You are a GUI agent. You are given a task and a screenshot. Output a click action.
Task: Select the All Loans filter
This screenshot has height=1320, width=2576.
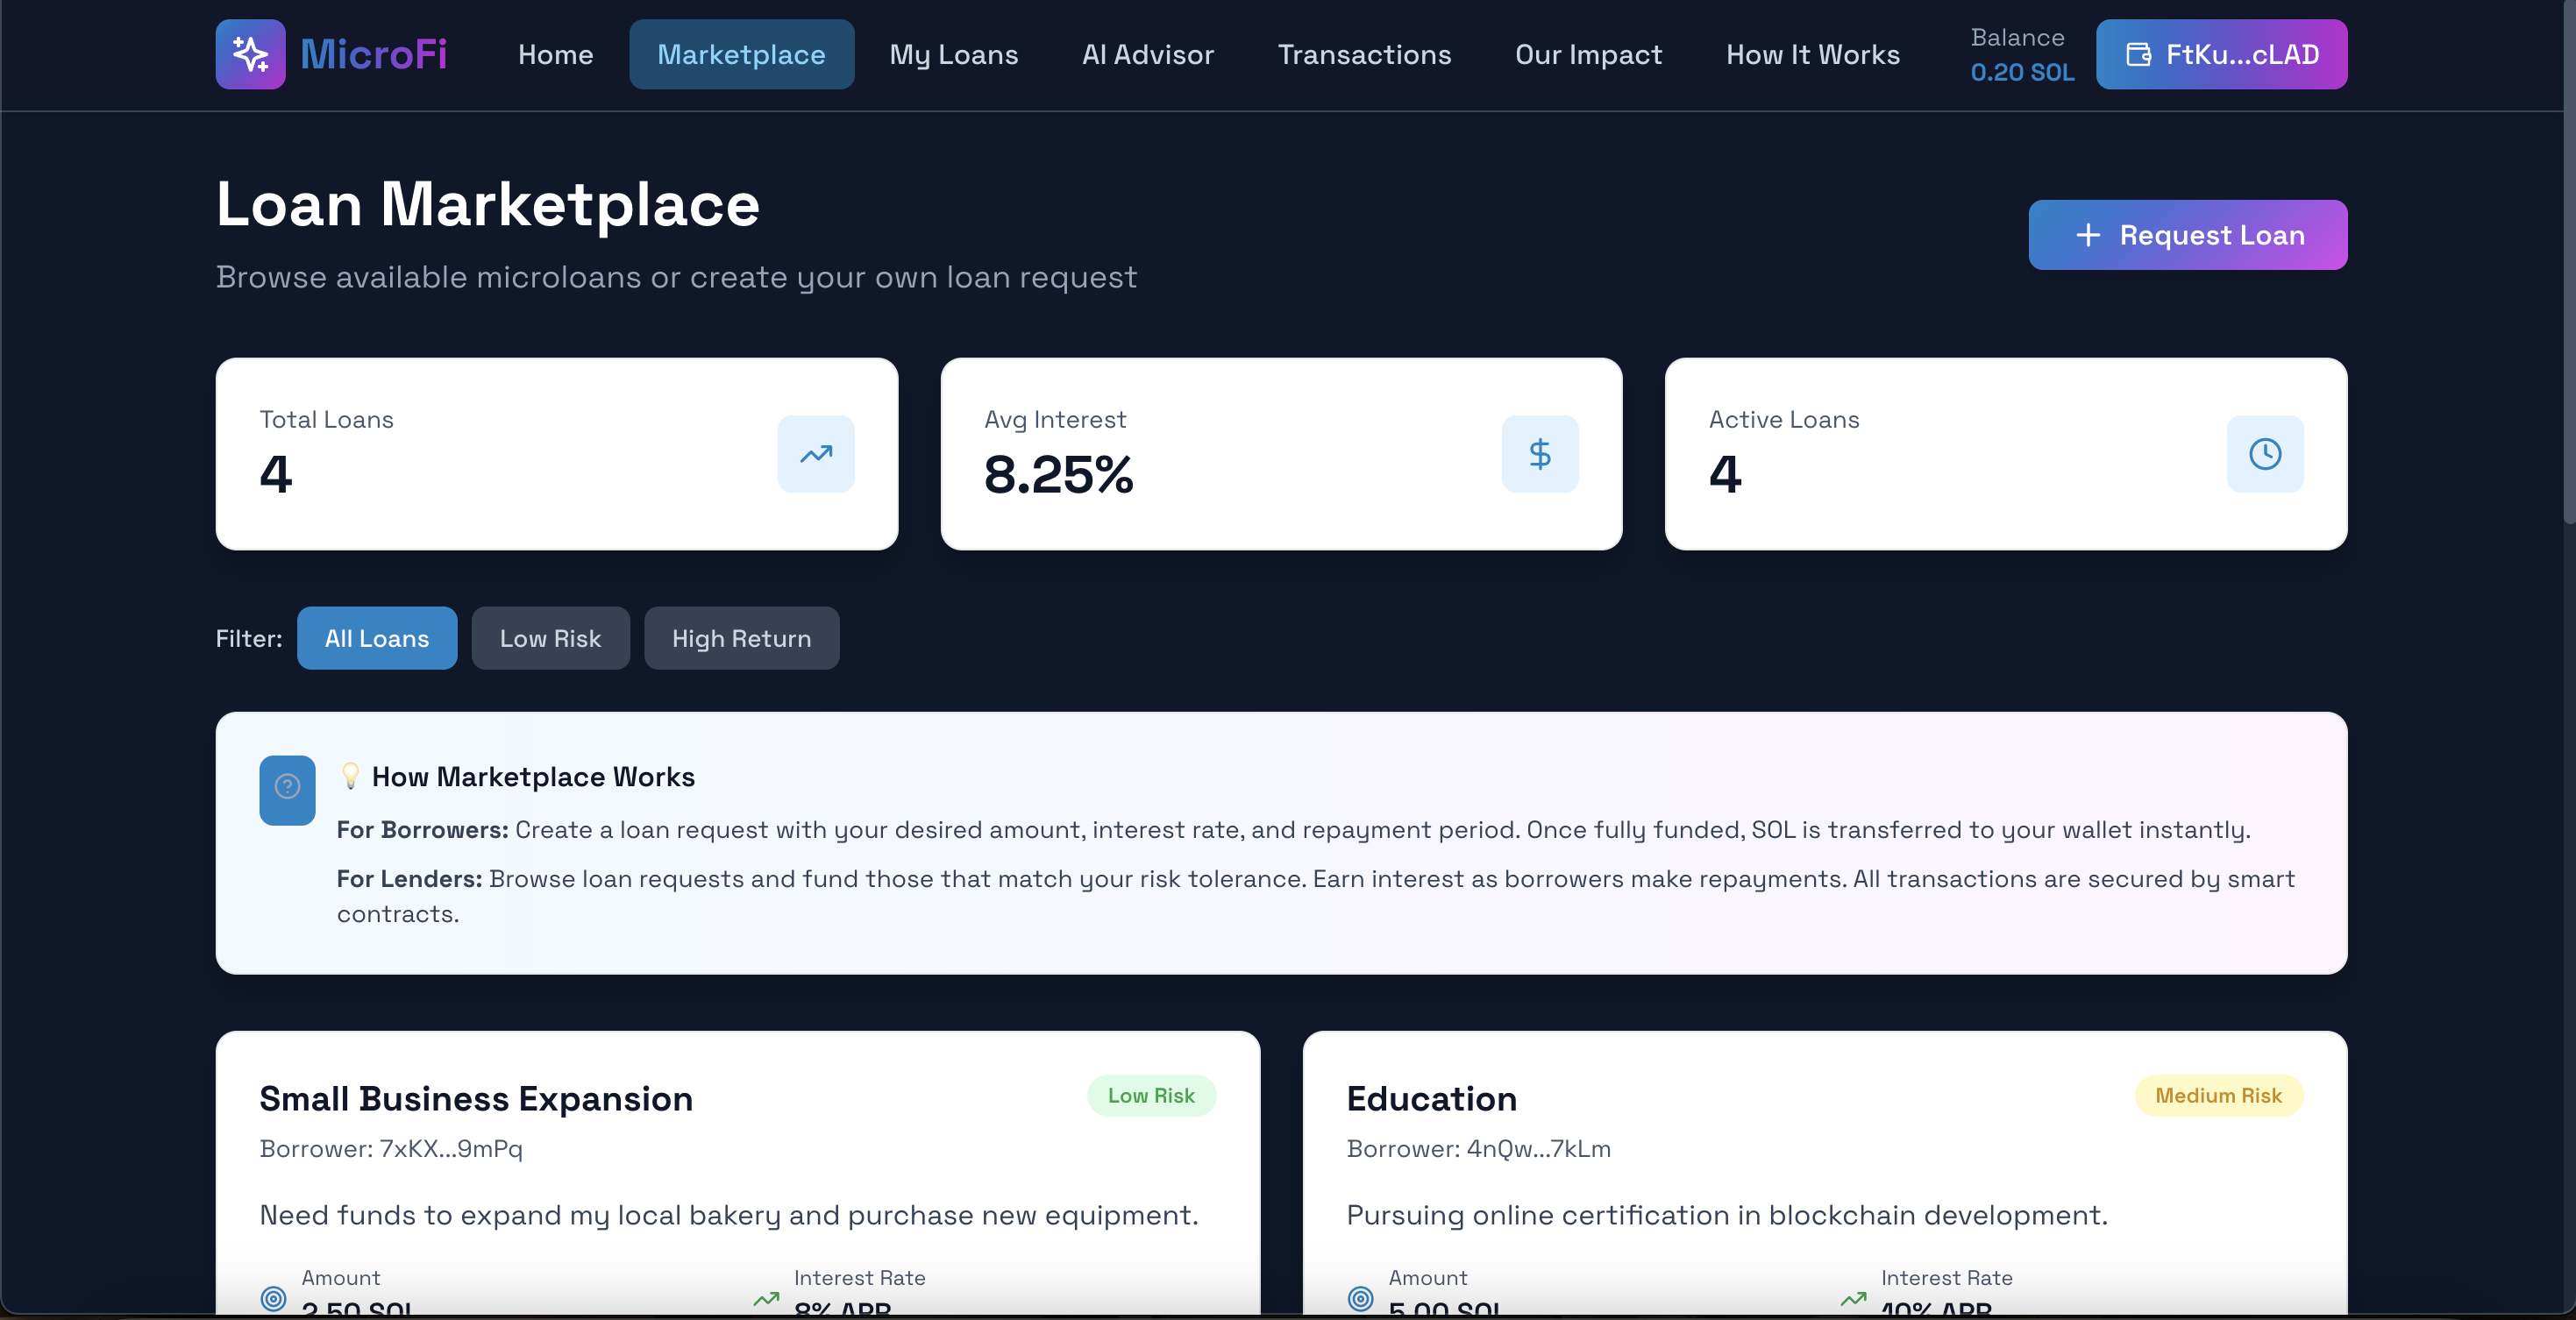click(377, 638)
